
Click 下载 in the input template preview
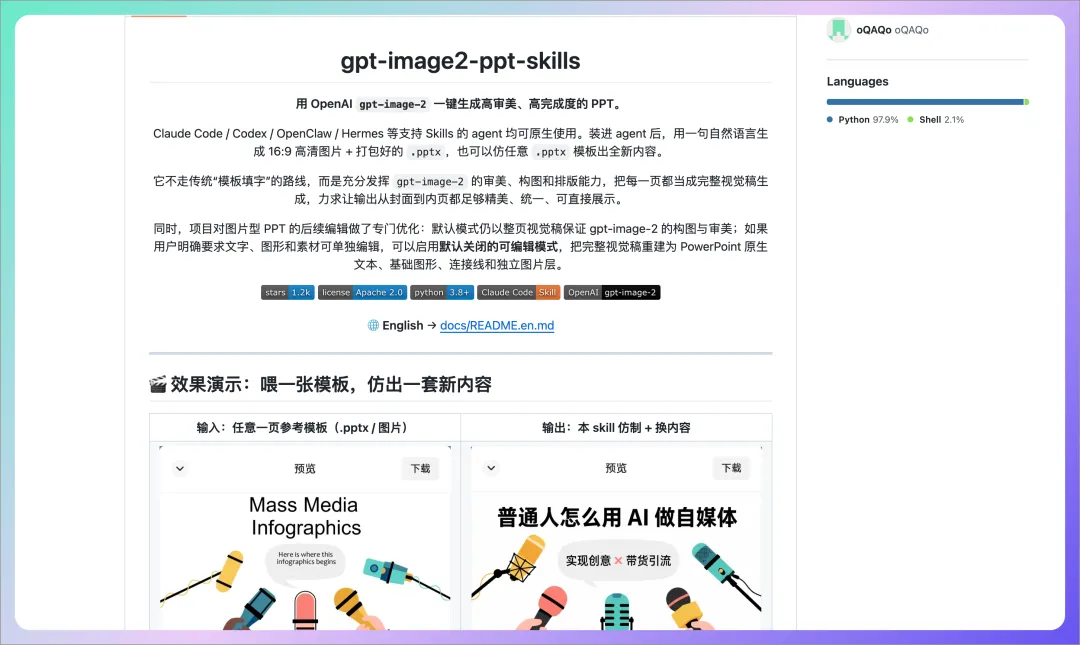pyautogui.click(x=420, y=469)
